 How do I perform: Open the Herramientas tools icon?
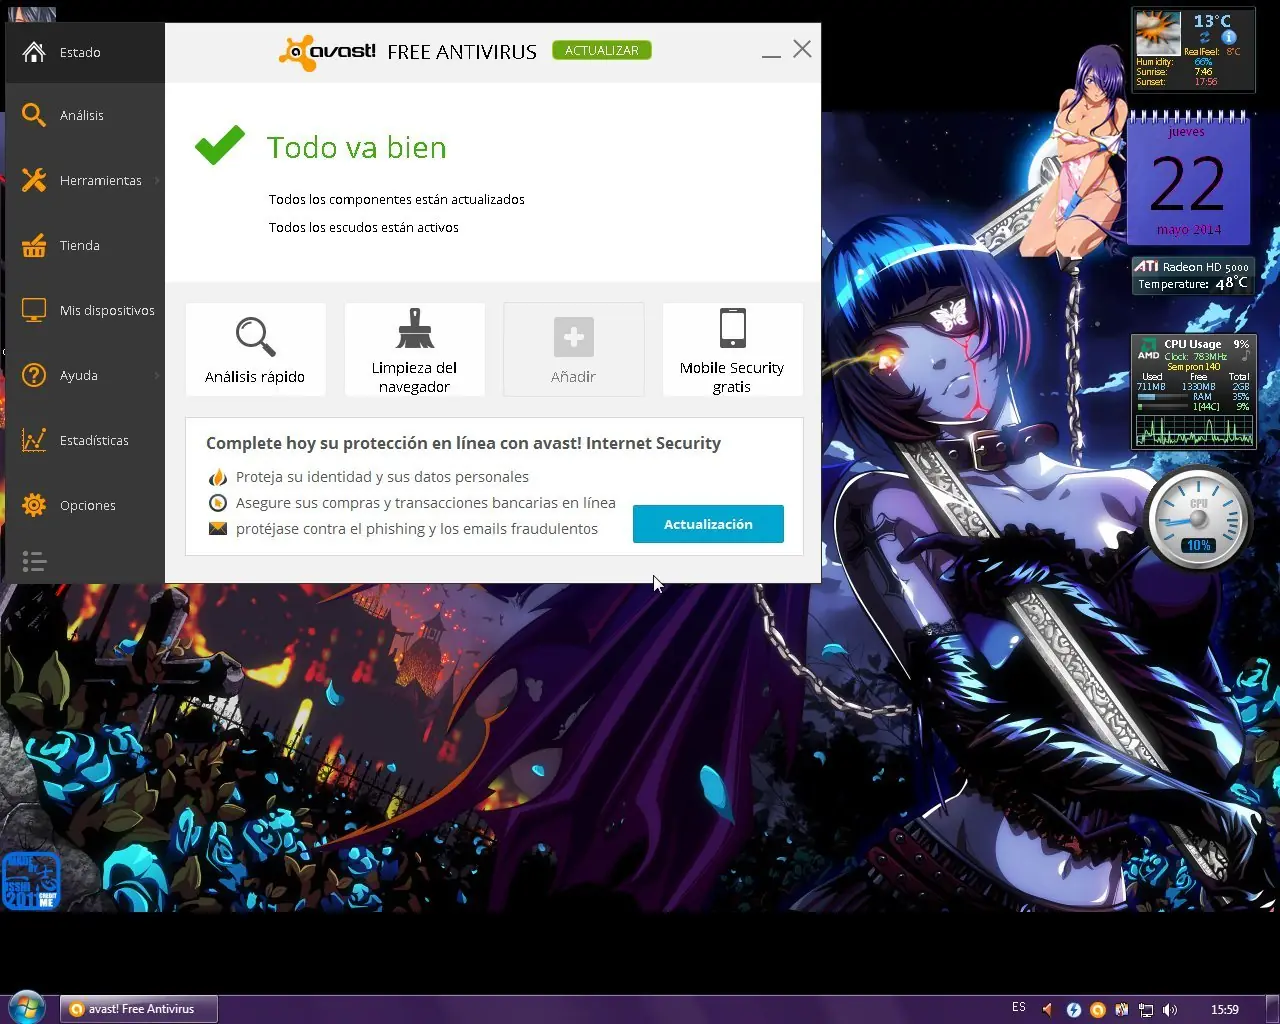(x=34, y=180)
